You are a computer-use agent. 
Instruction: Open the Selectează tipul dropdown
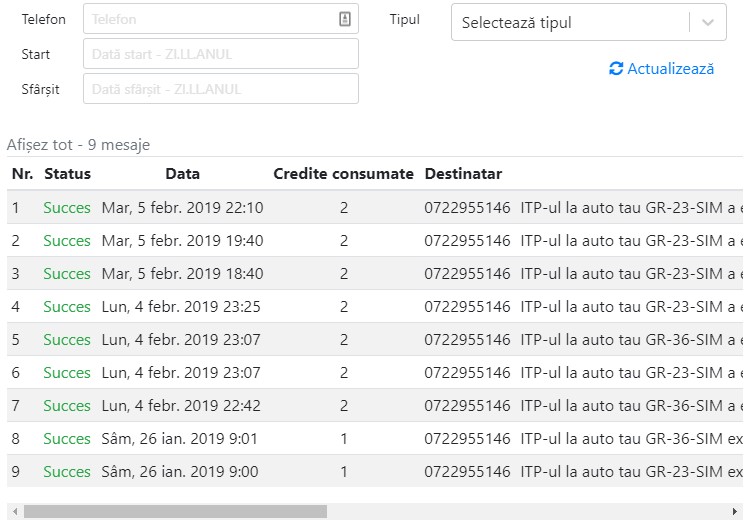pyautogui.click(x=570, y=22)
